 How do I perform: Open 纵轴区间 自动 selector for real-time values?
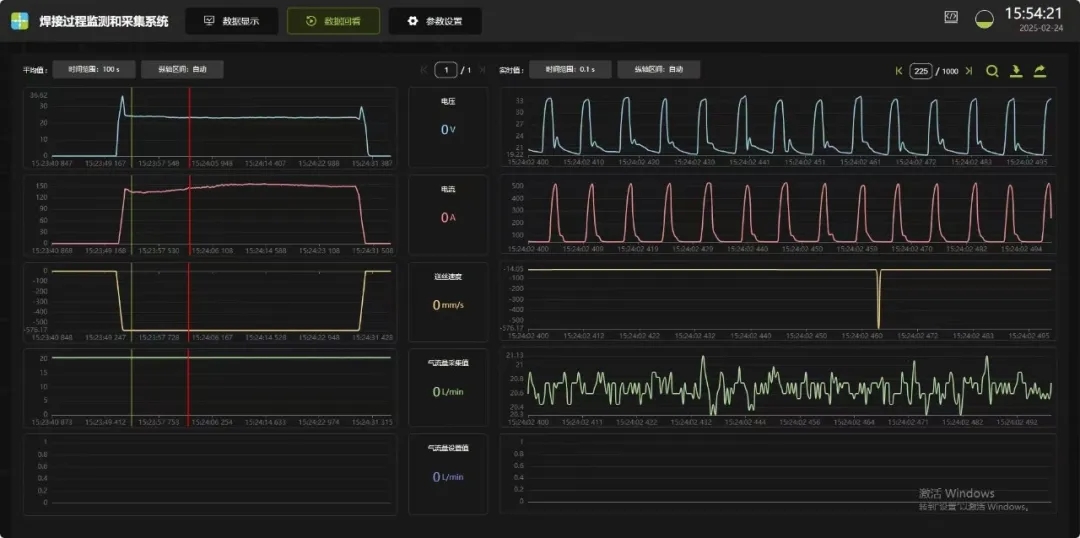pyautogui.click(x=658, y=70)
